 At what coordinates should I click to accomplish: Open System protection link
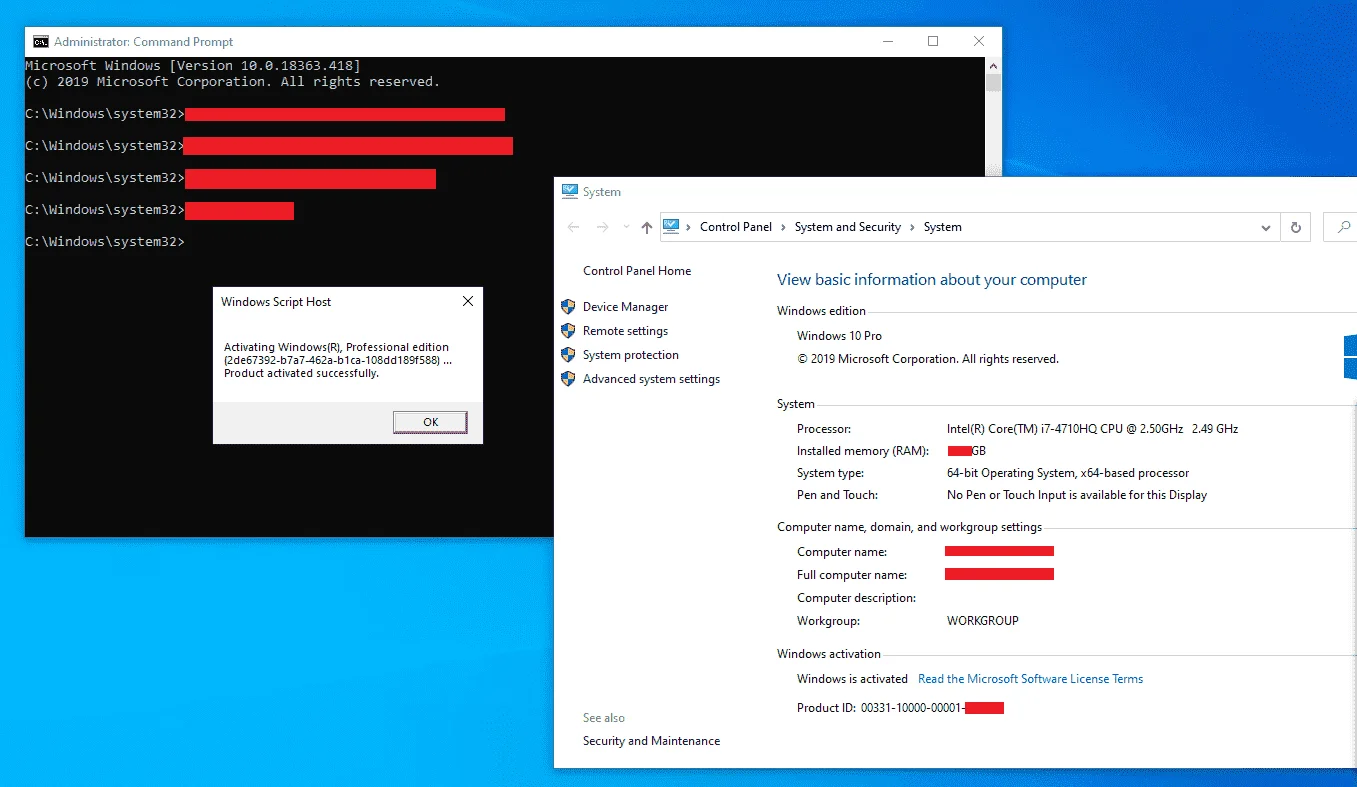click(631, 355)
